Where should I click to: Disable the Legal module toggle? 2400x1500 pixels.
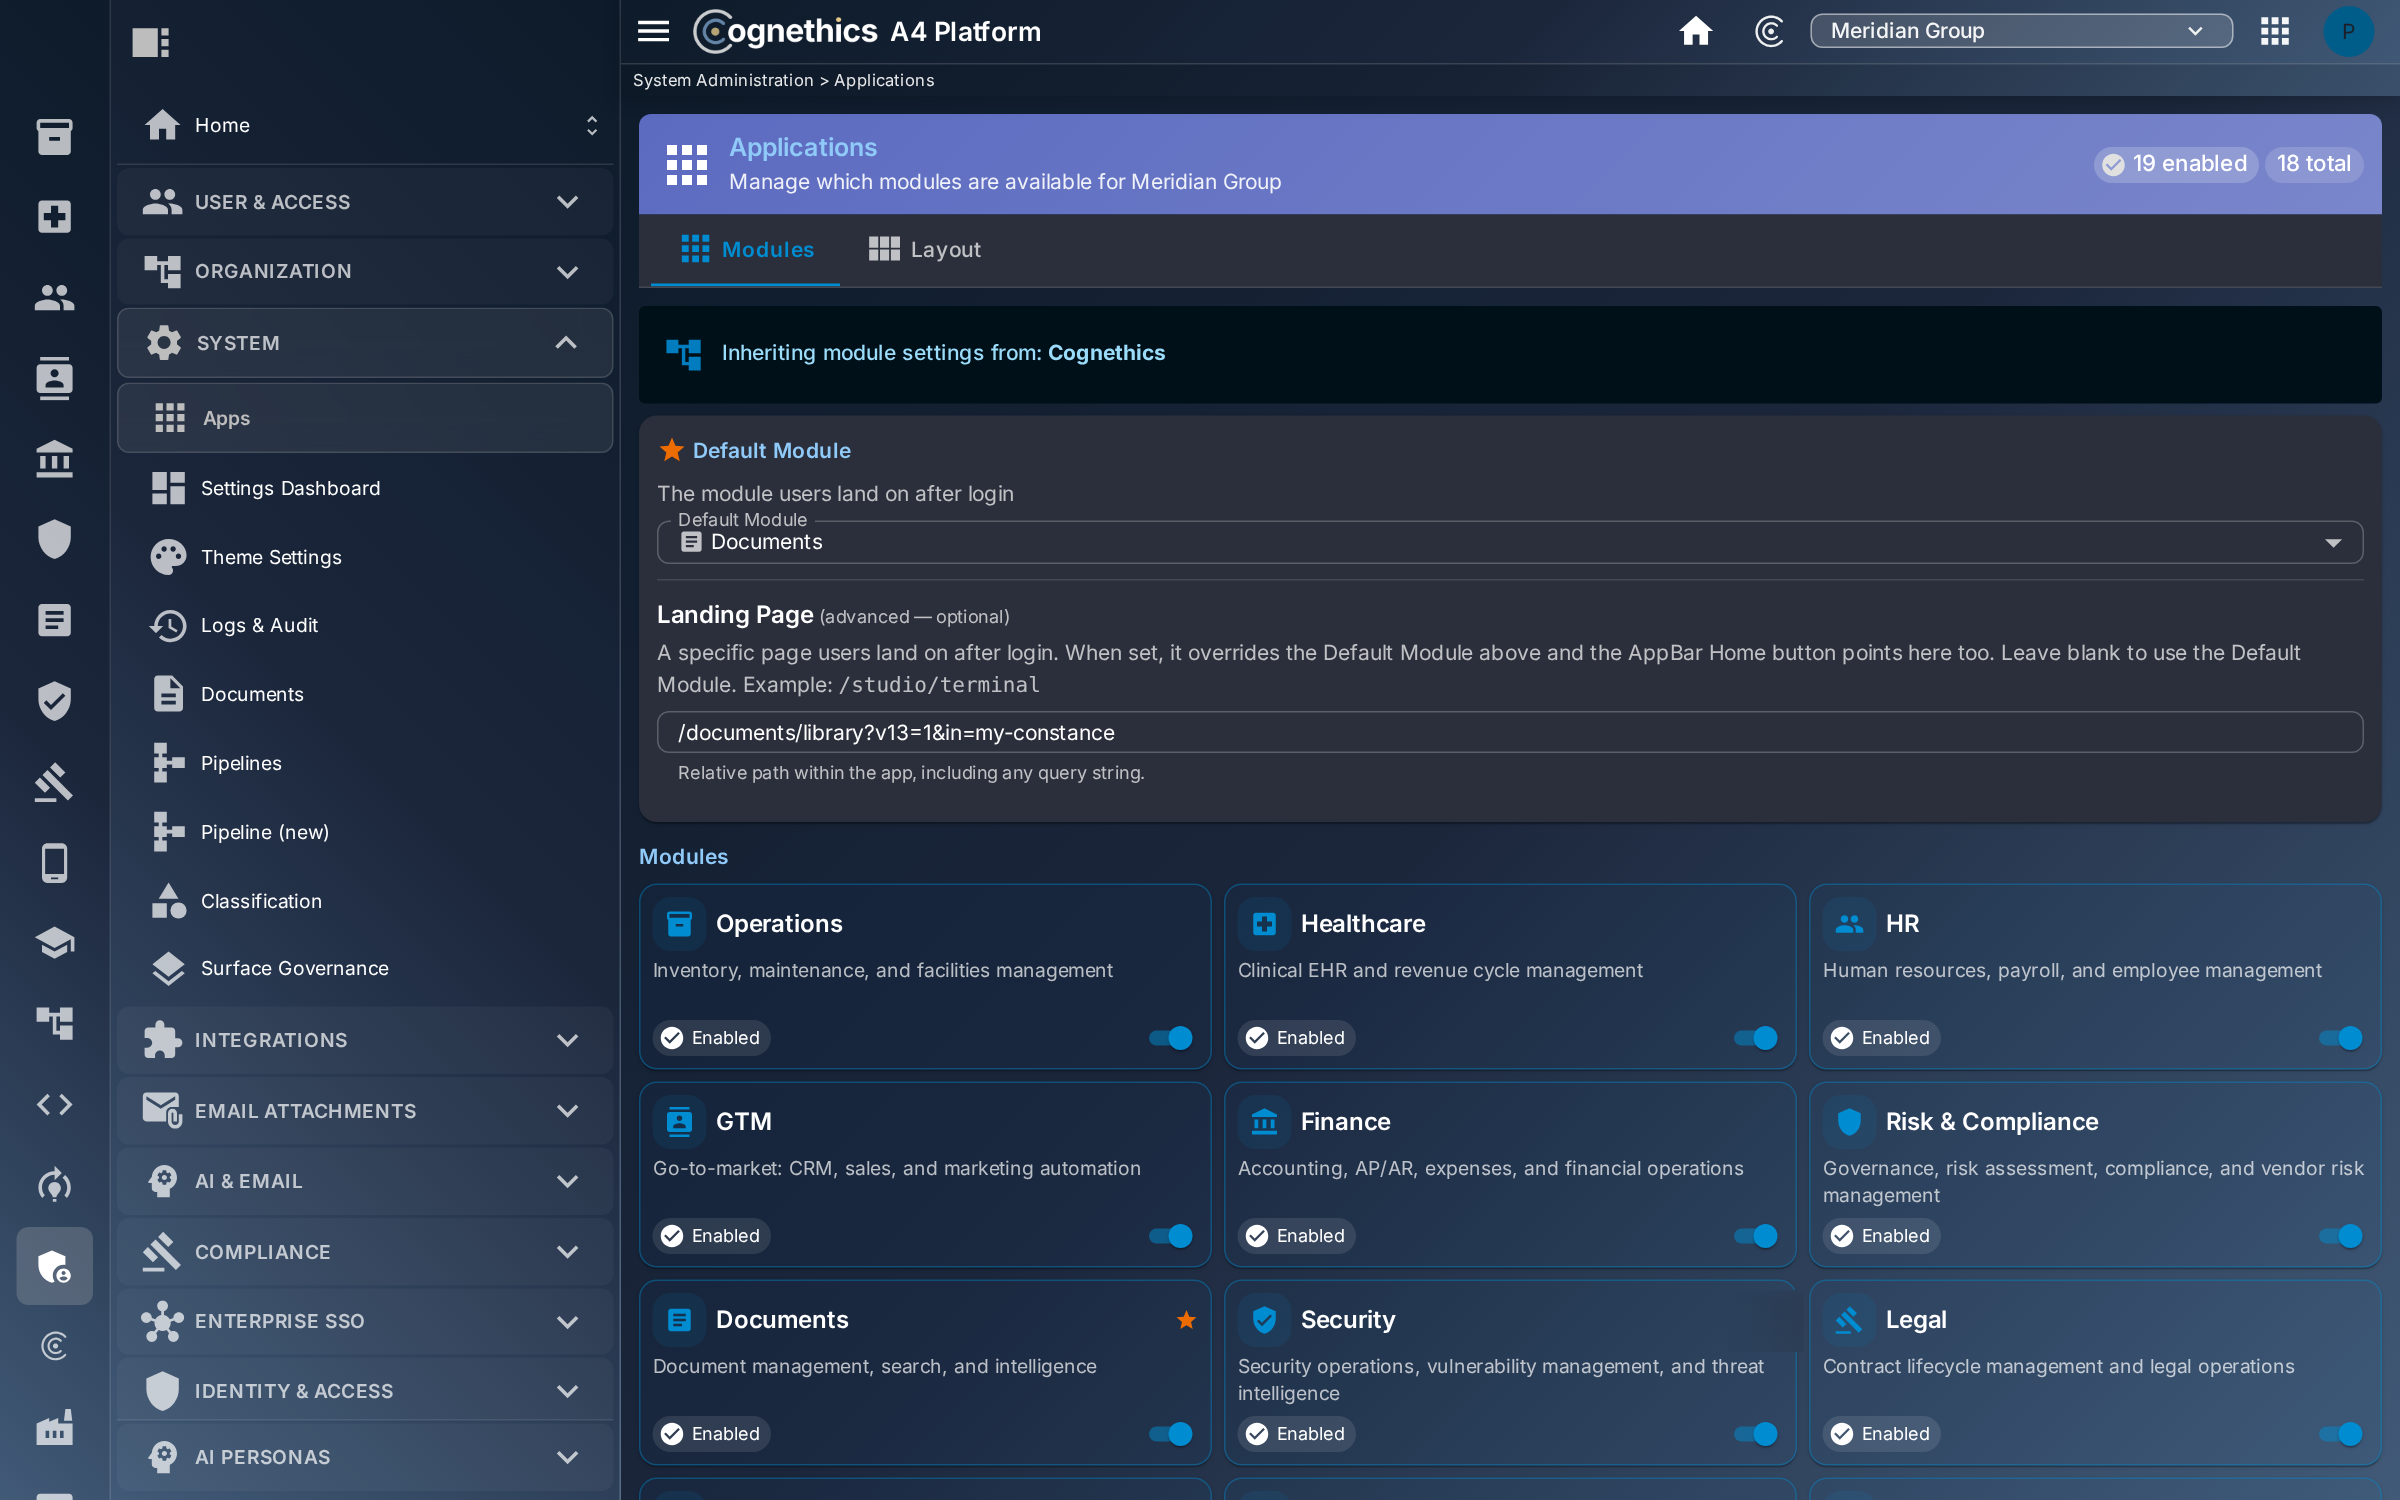click(x=2340, y=1434)
